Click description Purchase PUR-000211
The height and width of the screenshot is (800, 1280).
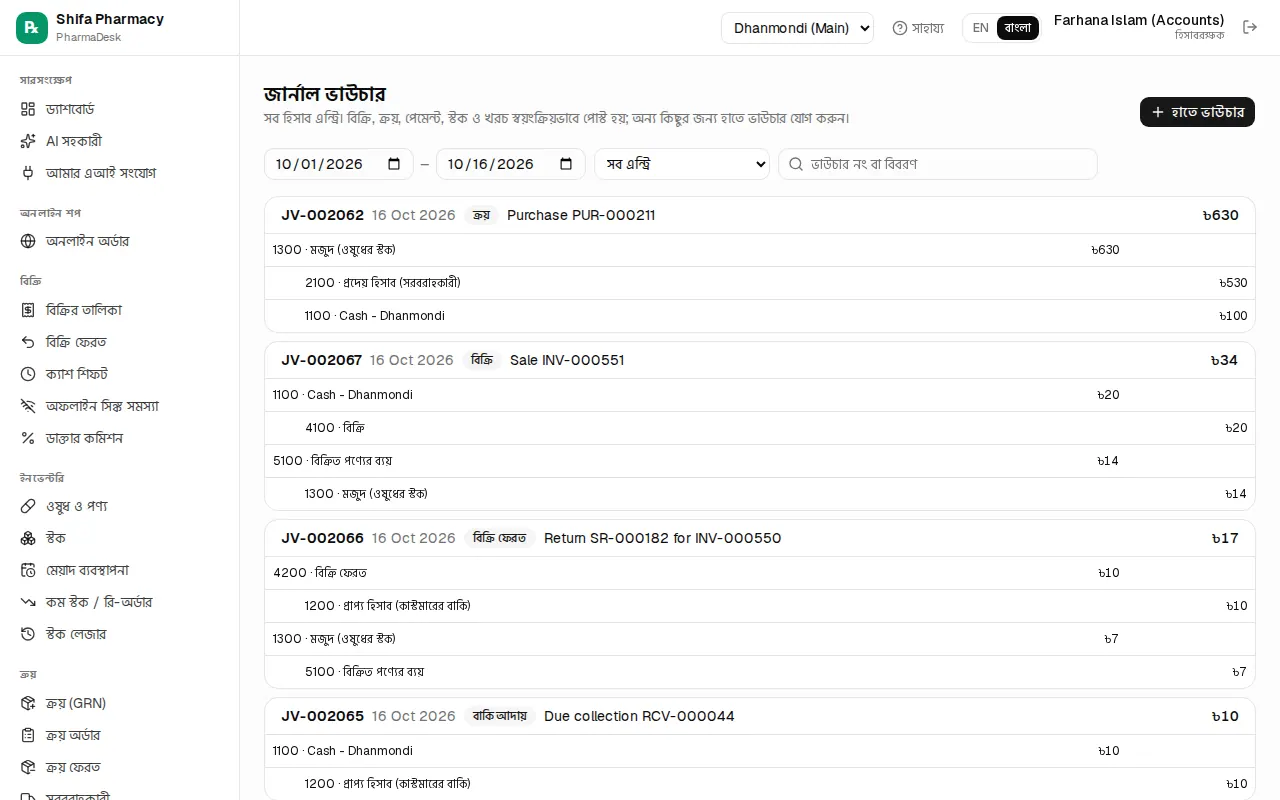tap(581, 215)
